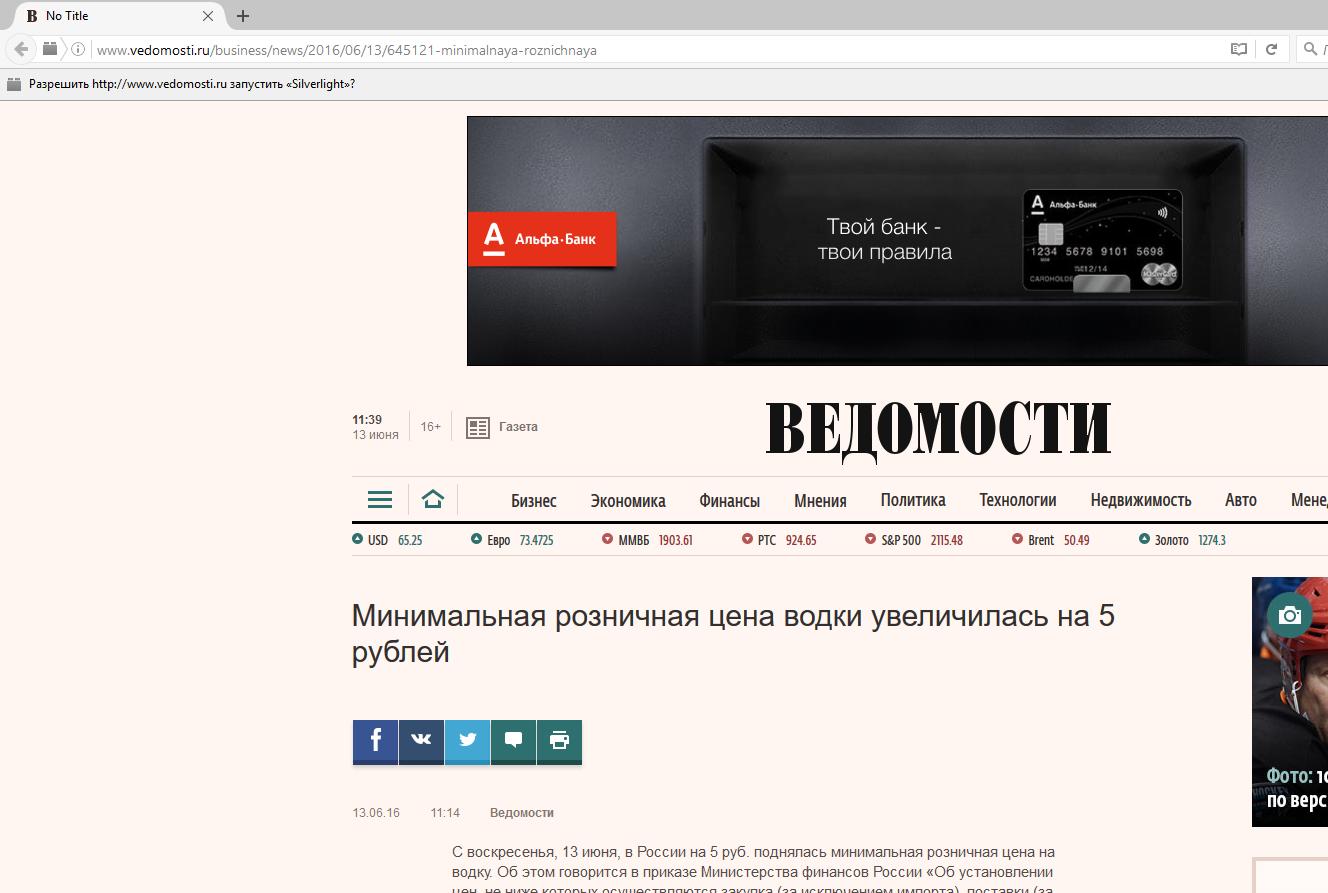Click the Газета newspaper icon

(x=478, y=427)
